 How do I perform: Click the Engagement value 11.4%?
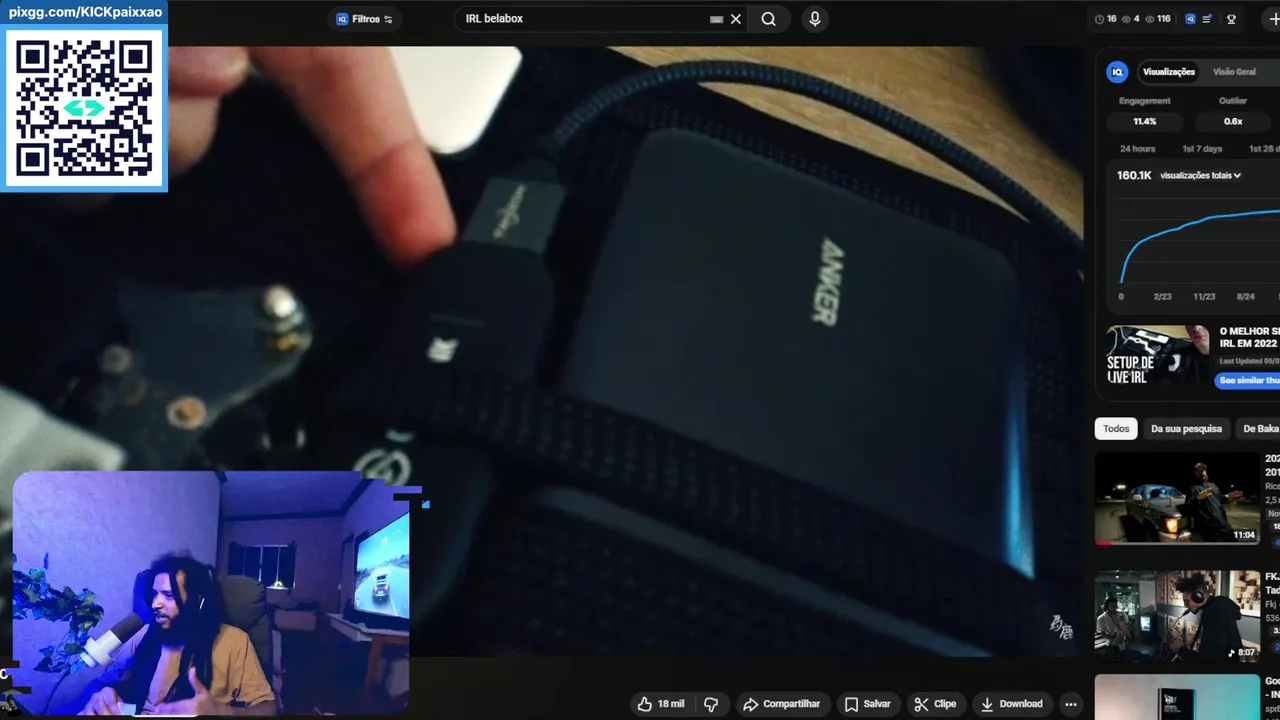(x=1145, y=121)
